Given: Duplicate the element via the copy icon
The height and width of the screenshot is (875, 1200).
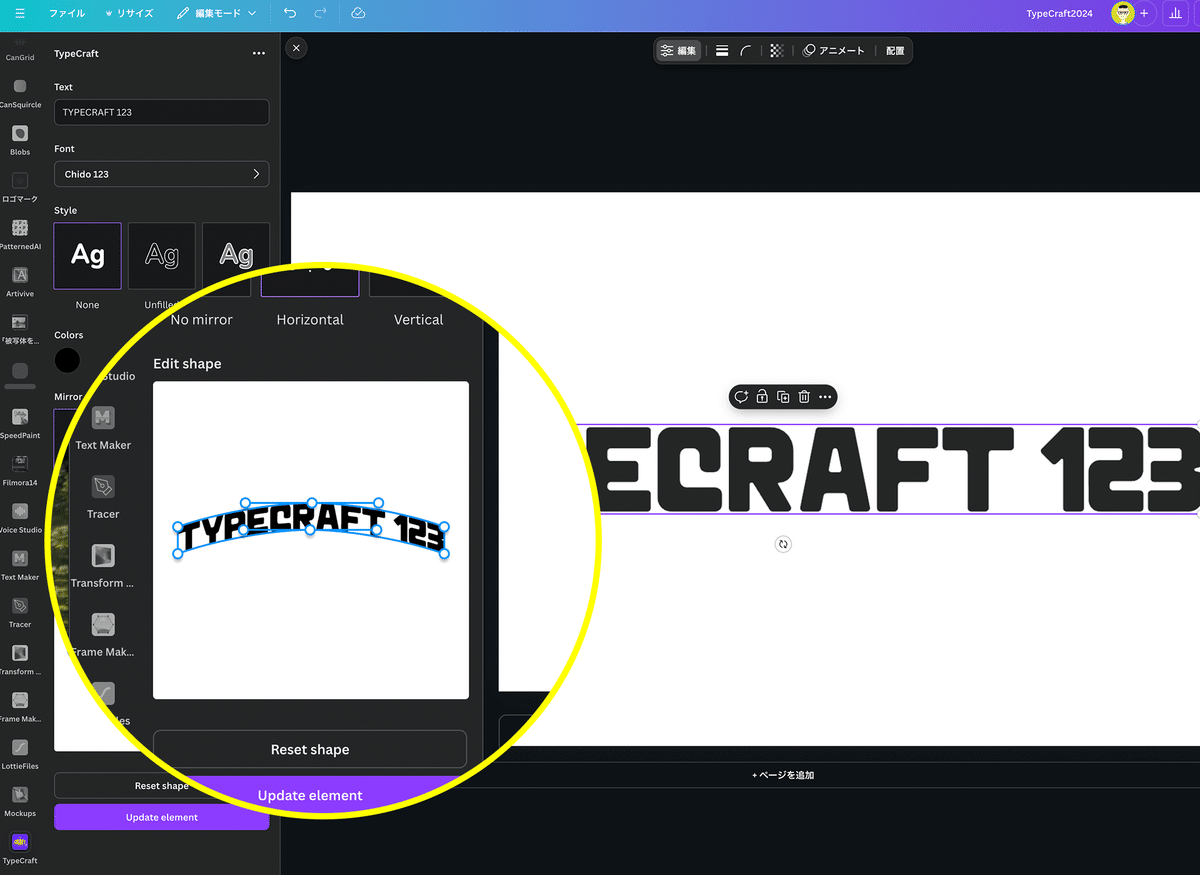Looking at the screenshot, I should (783, 396).
